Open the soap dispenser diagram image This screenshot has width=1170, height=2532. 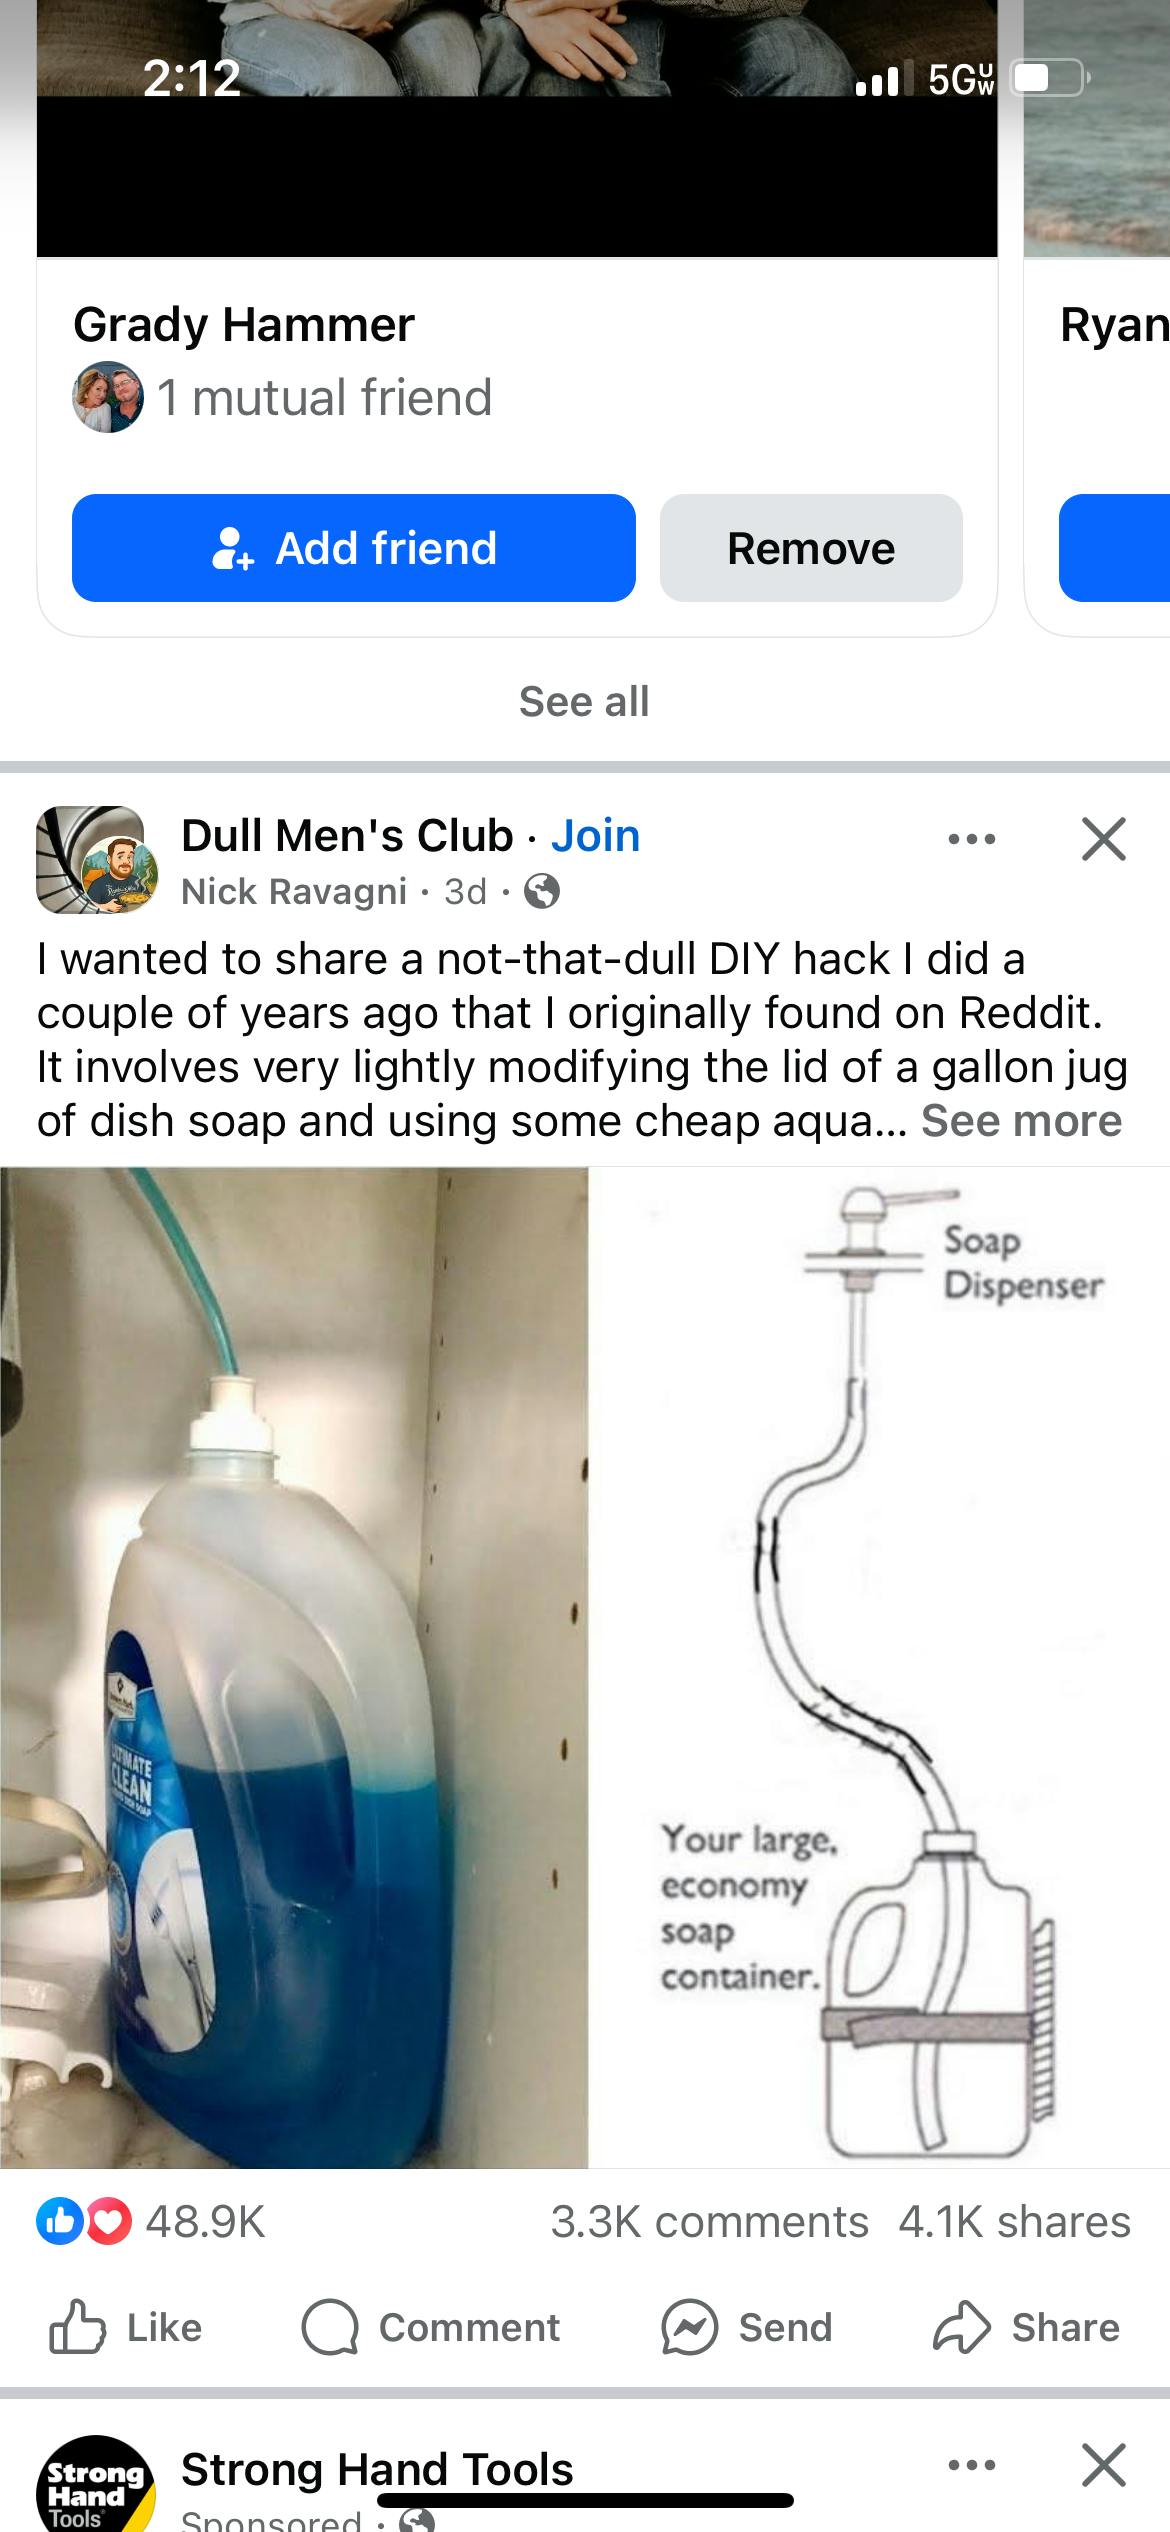click(x=879, y=1667)
